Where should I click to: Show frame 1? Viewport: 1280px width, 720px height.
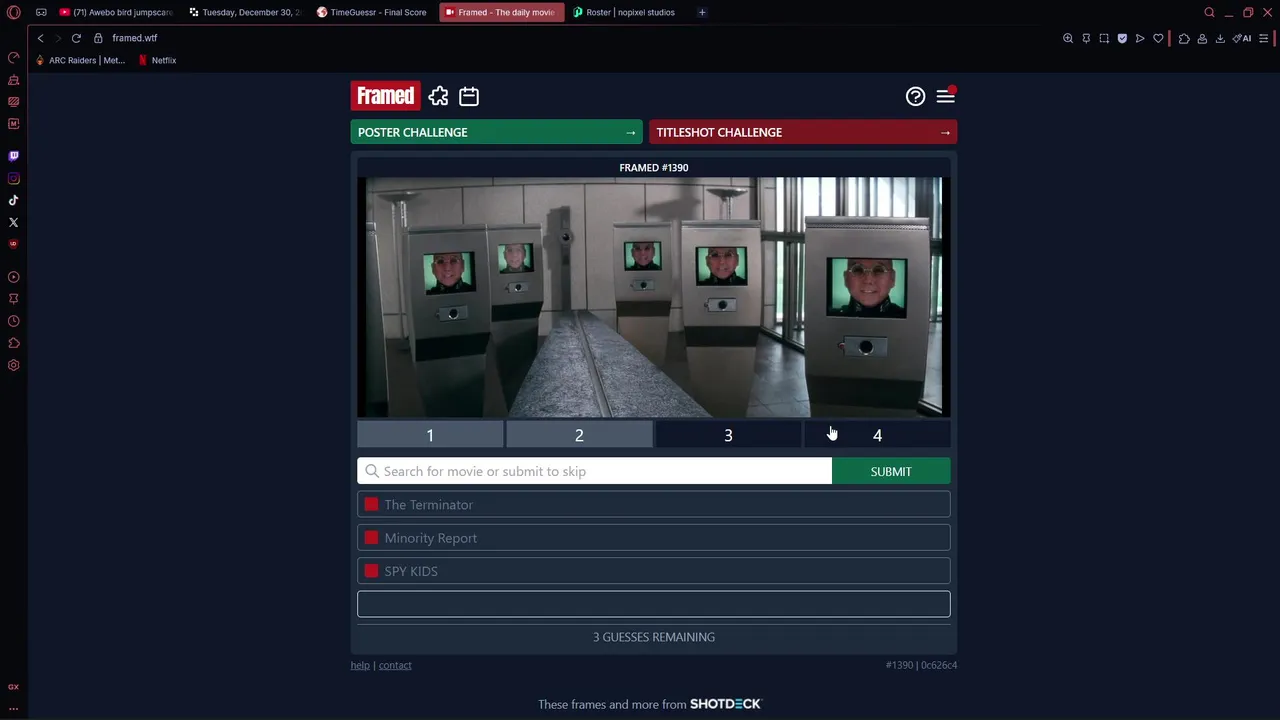(x=430, y=435)
